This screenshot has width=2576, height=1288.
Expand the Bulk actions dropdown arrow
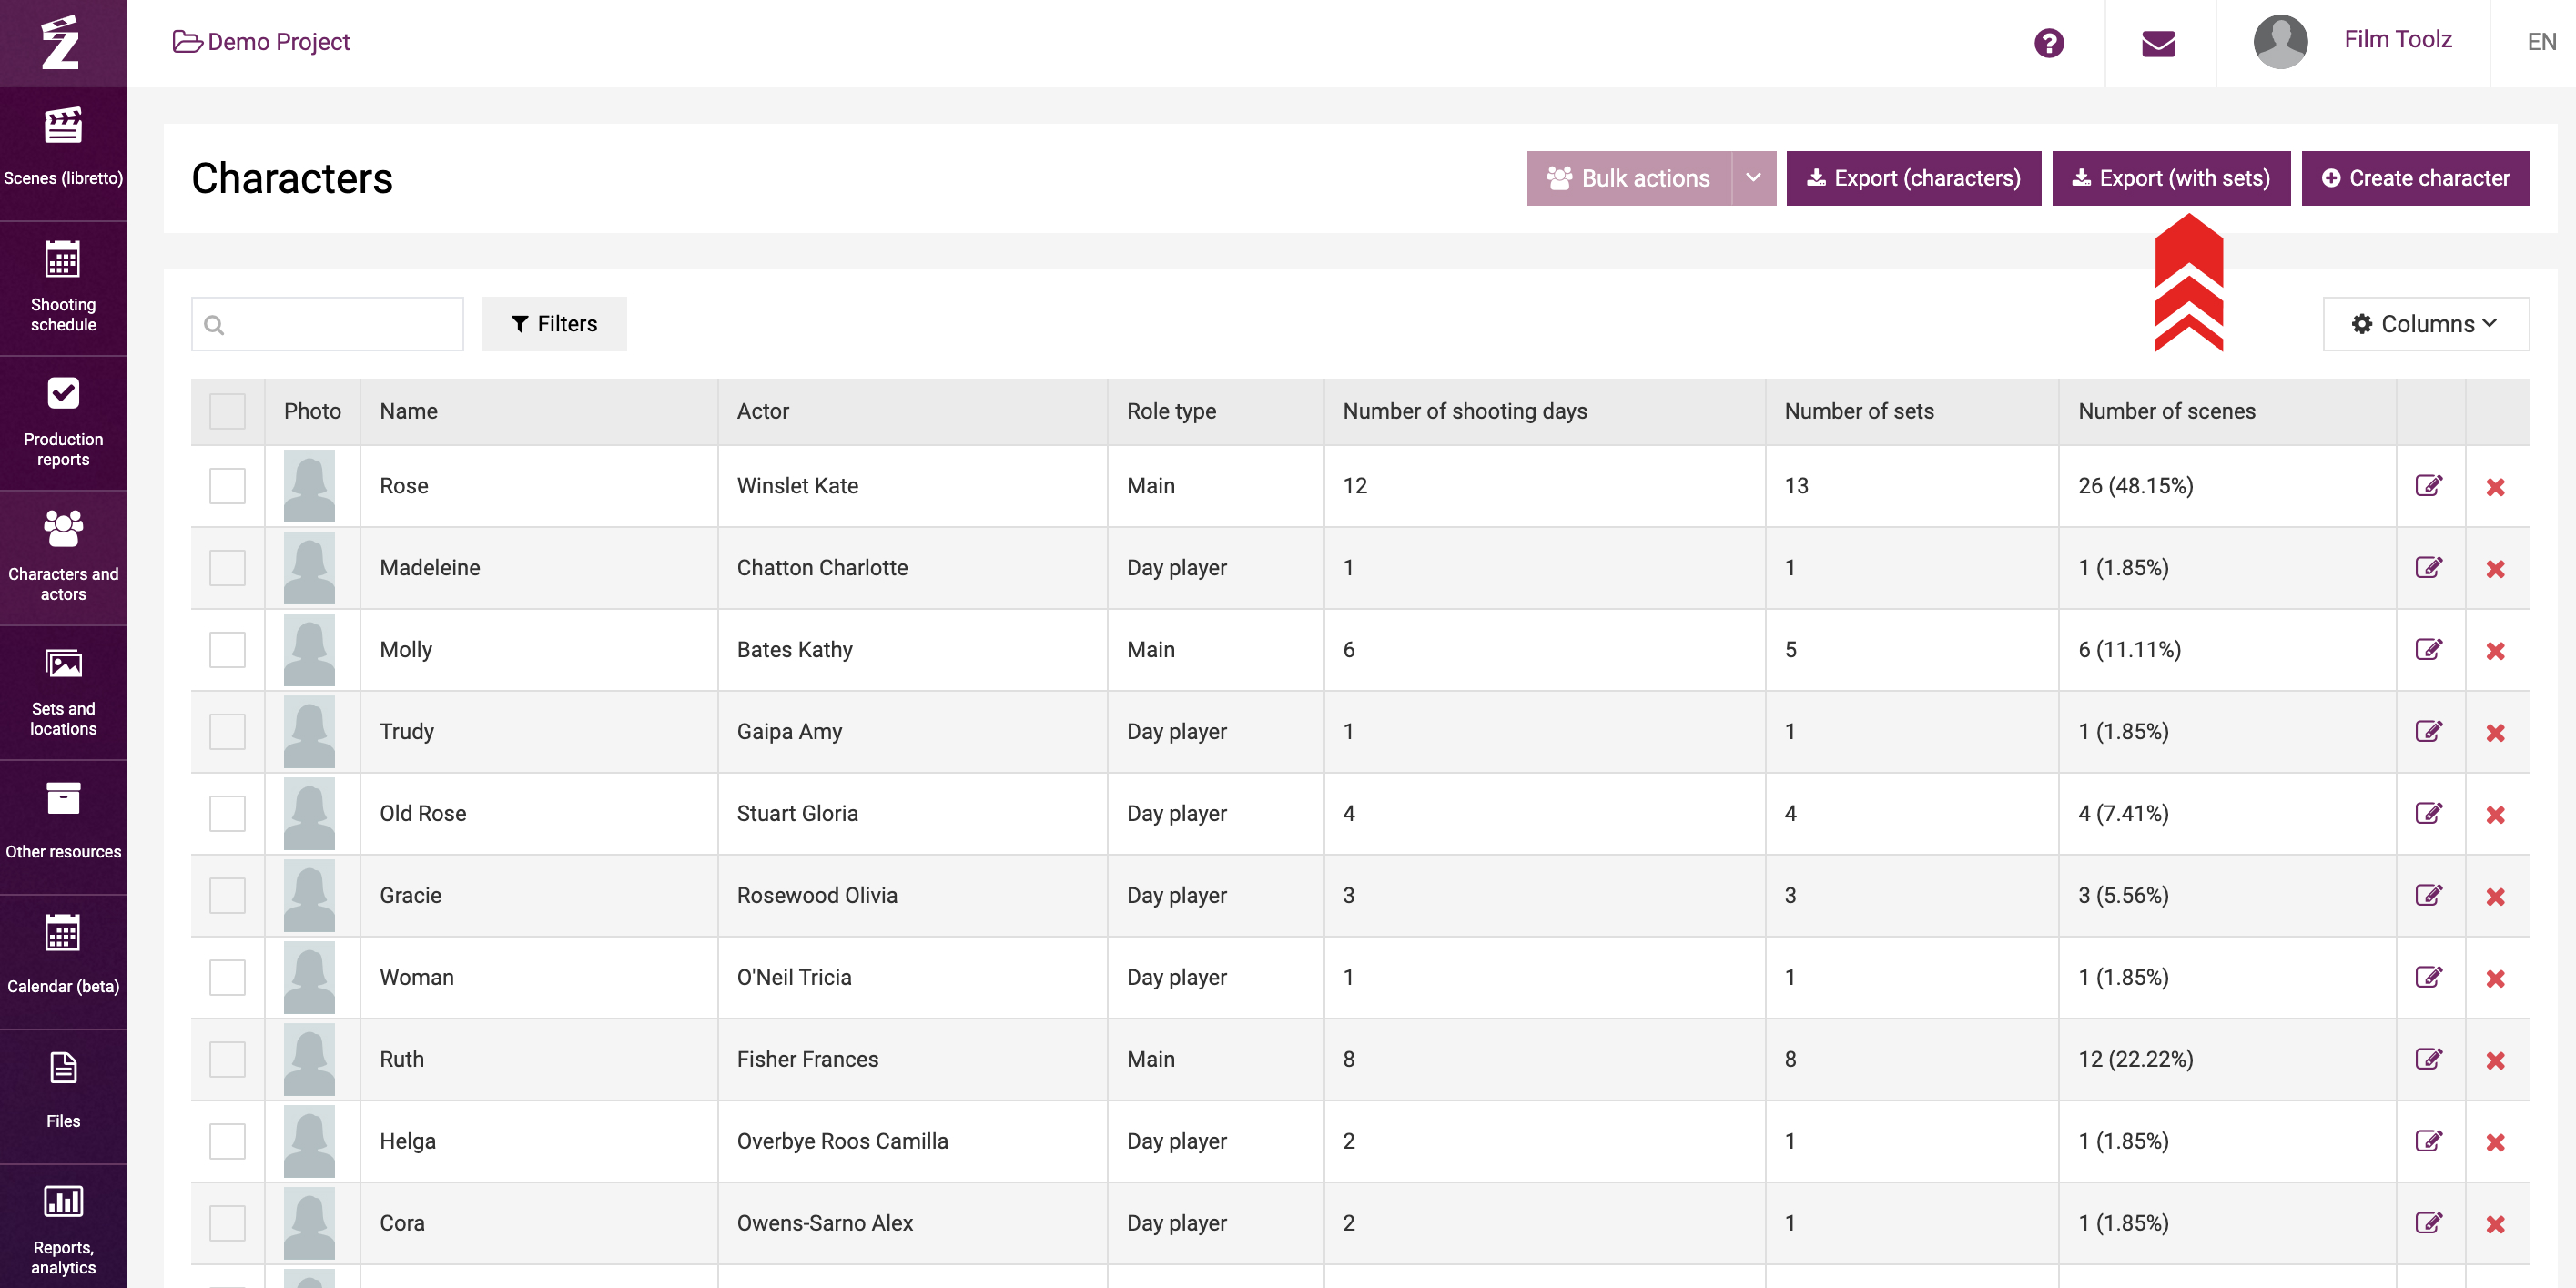pyautogui.click(x=1753, y=178)
